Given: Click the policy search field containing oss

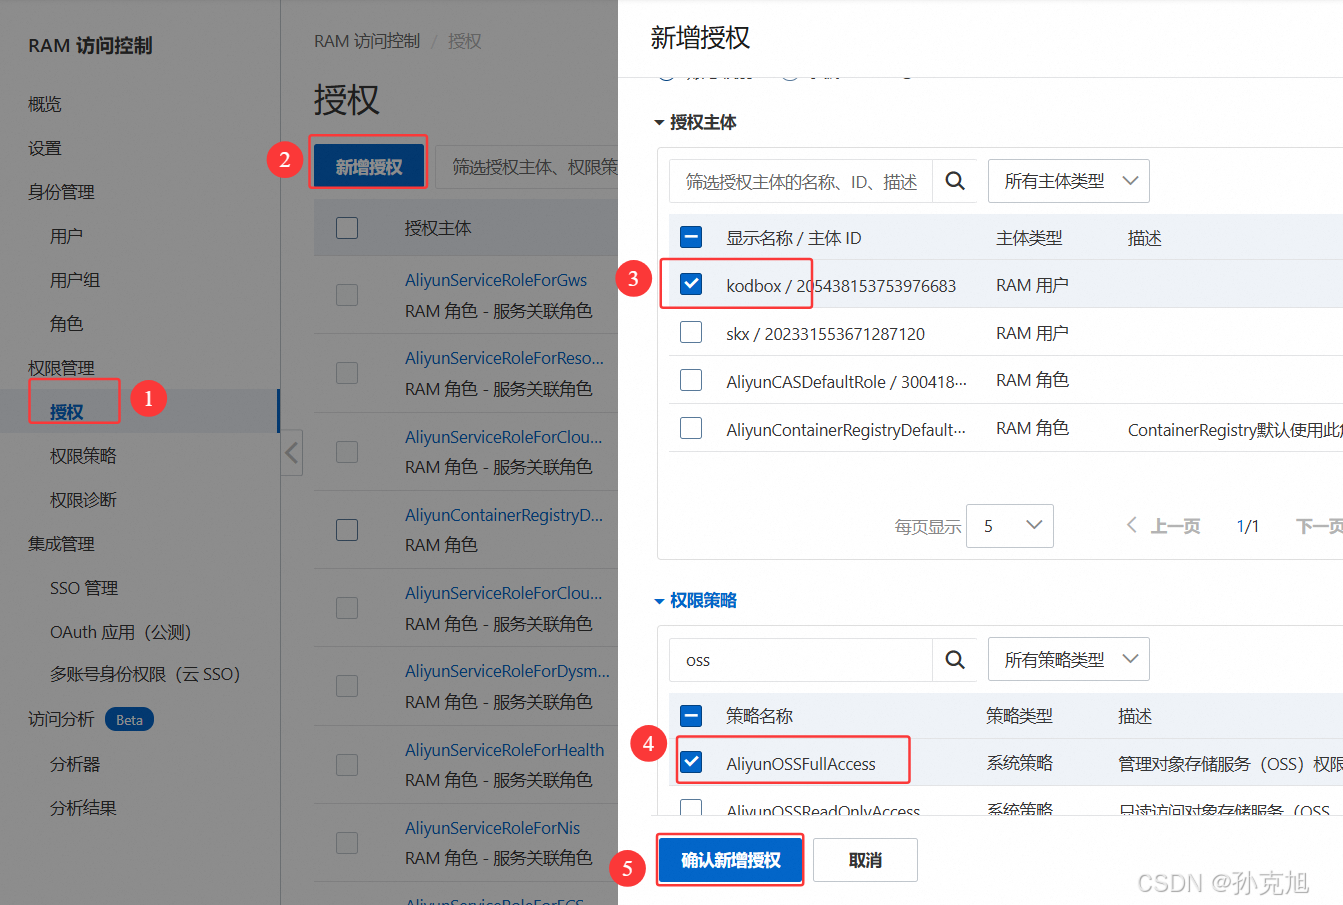Looking at the screenshot, I should 801,660.
